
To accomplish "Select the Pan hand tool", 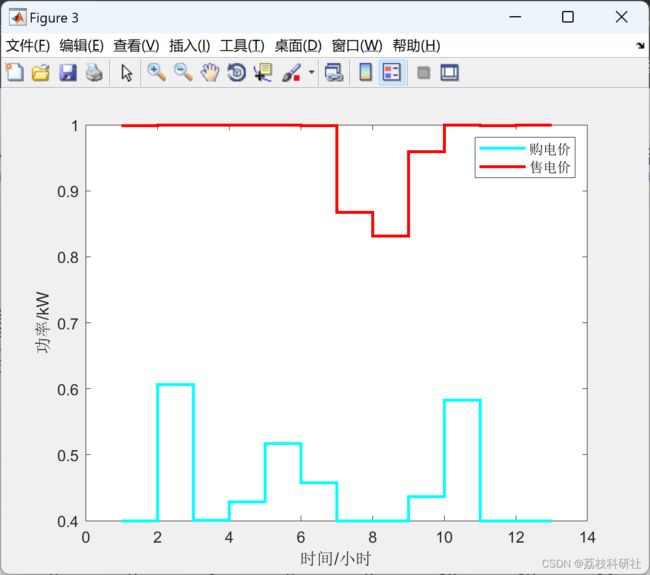I will [210, 73].
